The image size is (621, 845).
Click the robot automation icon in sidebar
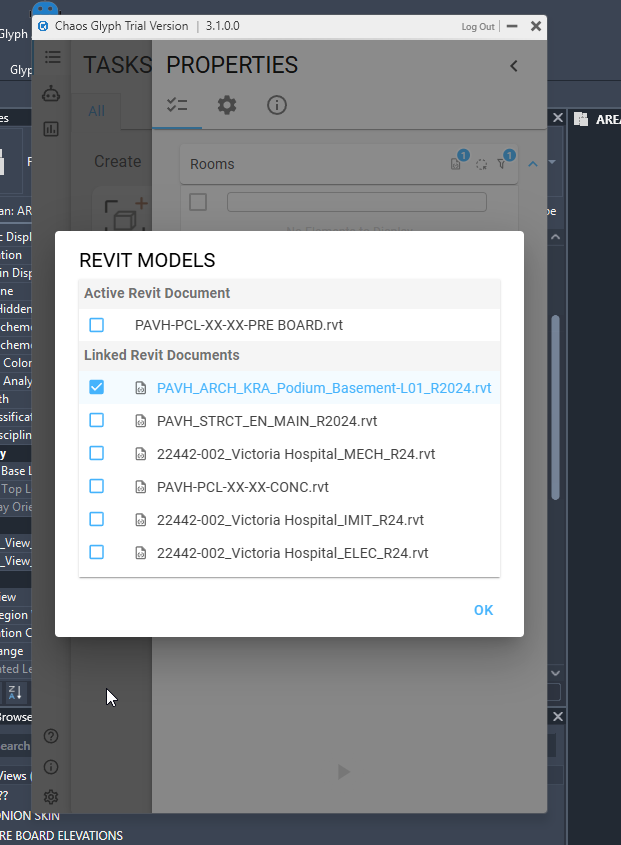[x=52, y=94]
